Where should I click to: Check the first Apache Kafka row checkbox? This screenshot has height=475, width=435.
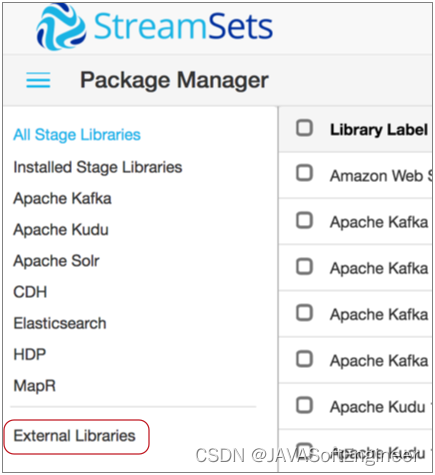pyautogui.click(x=304, y=220)
